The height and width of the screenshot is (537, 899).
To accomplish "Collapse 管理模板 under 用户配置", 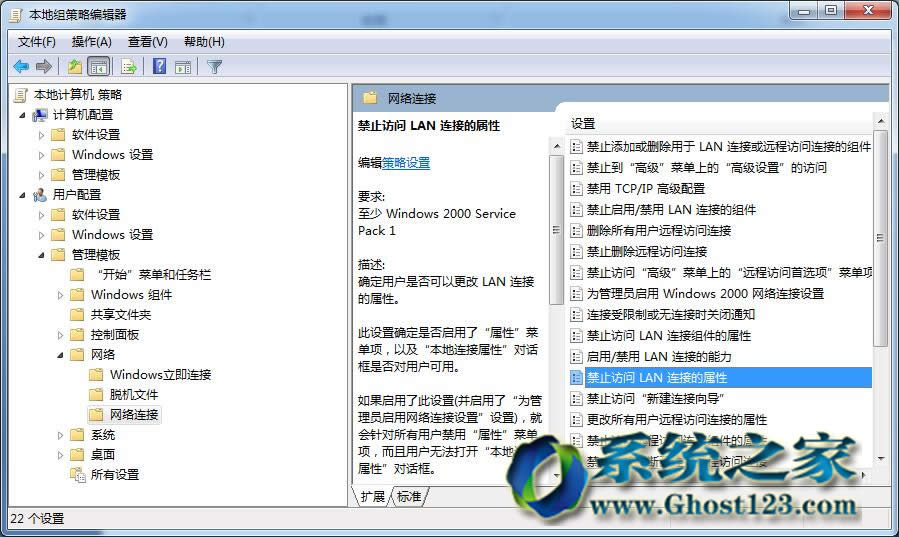I will click(41, 255).
